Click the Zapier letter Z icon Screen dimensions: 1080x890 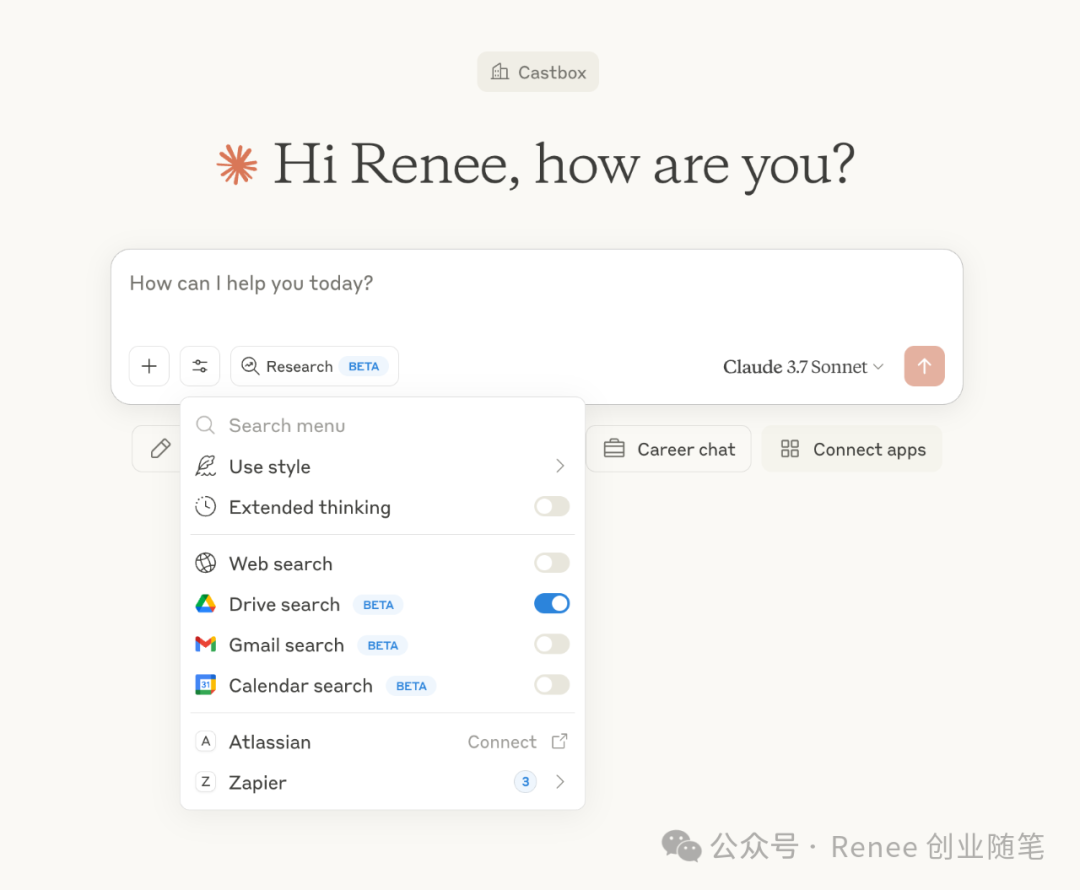click(205, 783)
